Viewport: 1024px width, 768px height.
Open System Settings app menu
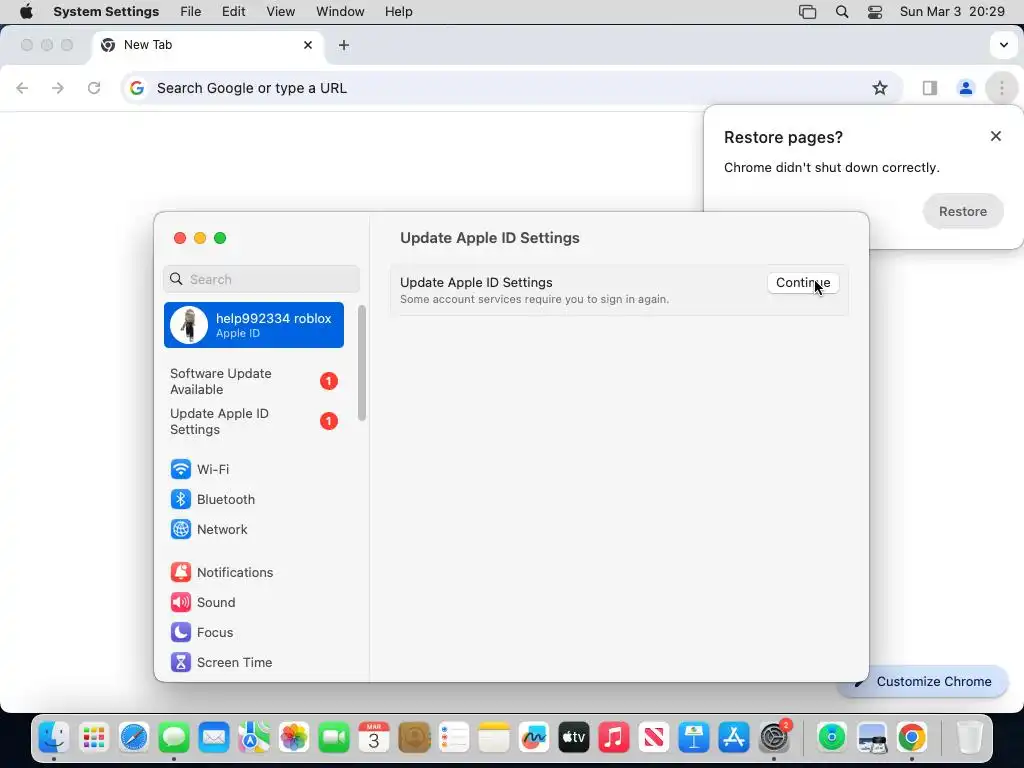pyautogui.click(x=106, y=12)
